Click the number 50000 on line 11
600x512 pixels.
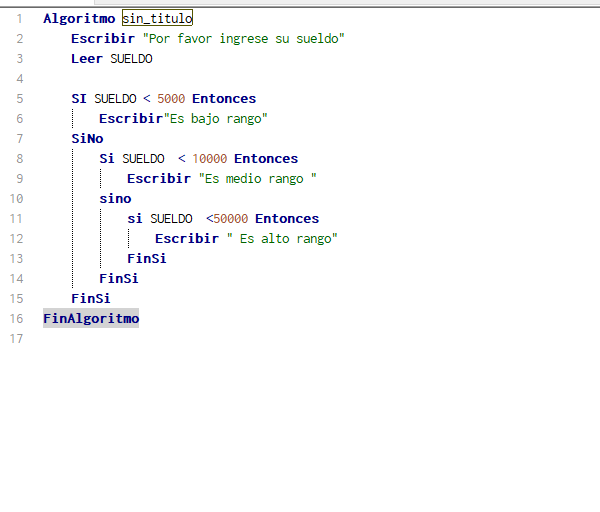[231, 218]
